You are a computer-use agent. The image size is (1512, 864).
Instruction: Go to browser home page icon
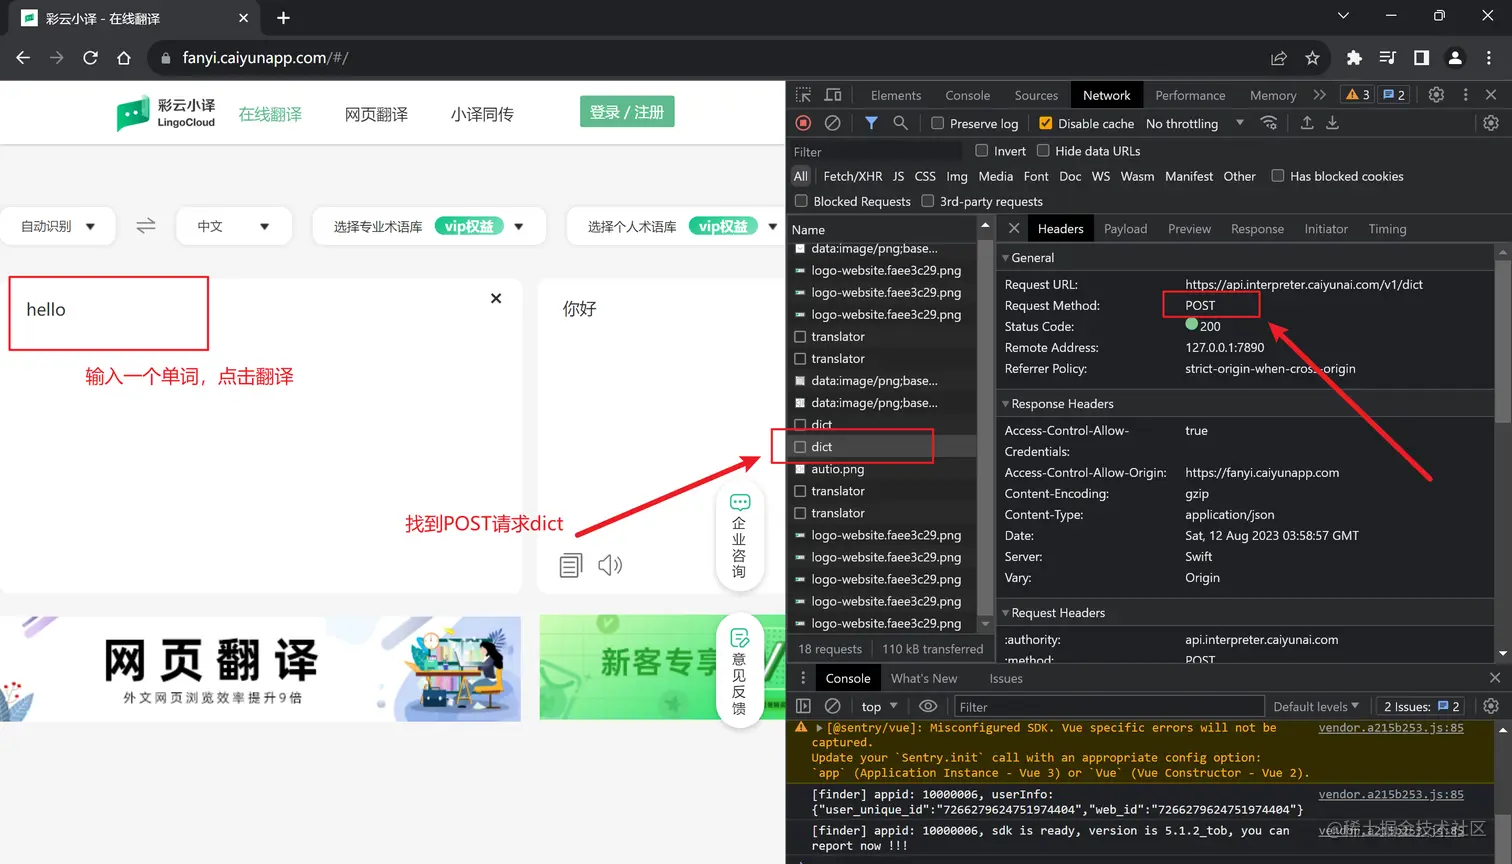124,58
